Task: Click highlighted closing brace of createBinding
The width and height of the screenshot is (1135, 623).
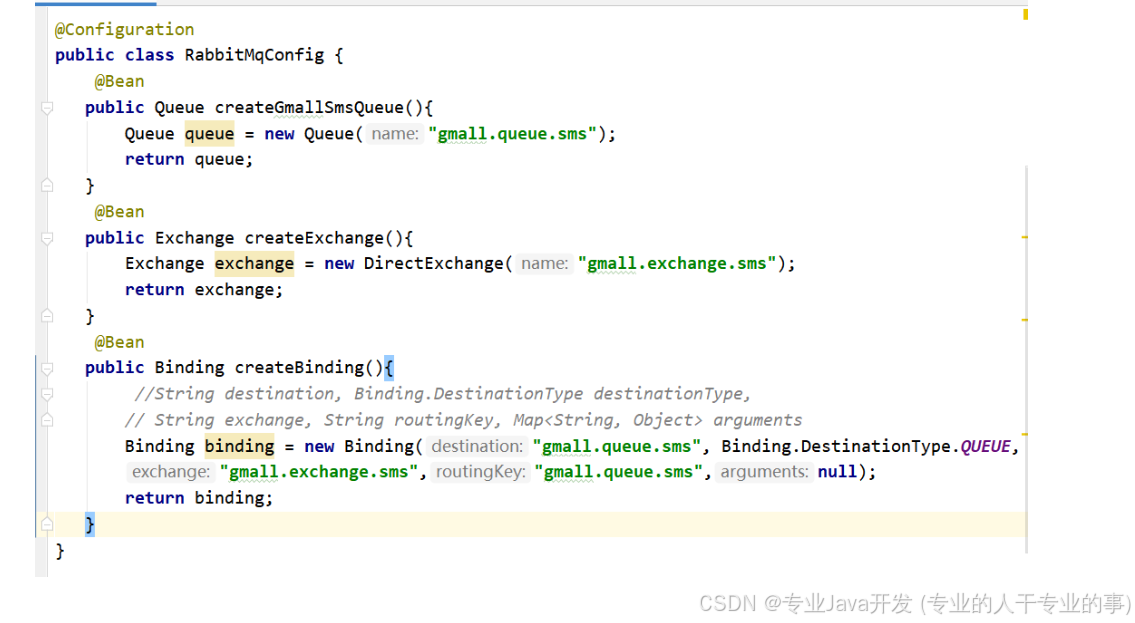Action: coord(90,525)
